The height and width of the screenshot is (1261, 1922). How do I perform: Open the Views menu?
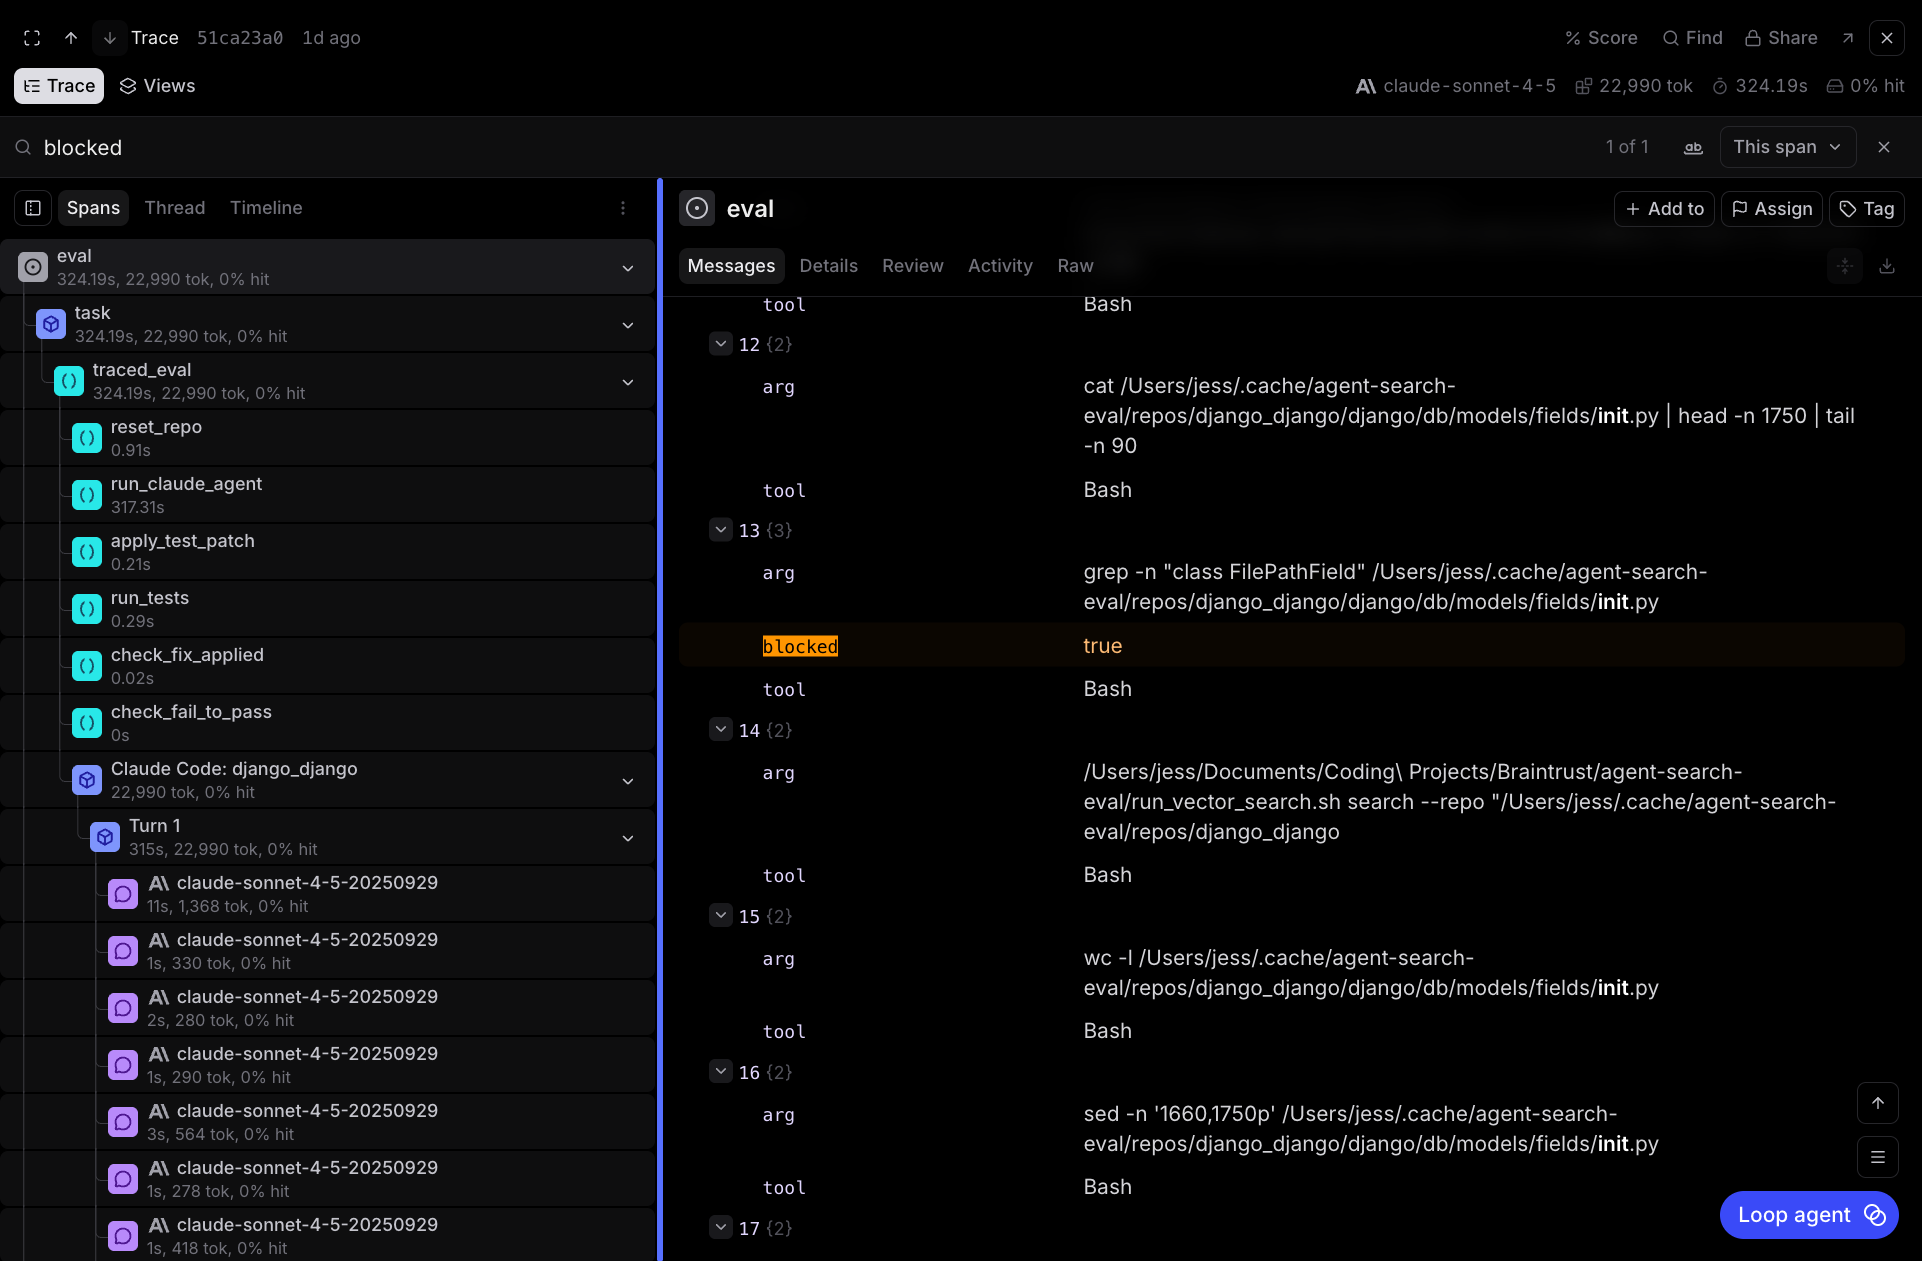pyautogui.click(x=157, y=86)
